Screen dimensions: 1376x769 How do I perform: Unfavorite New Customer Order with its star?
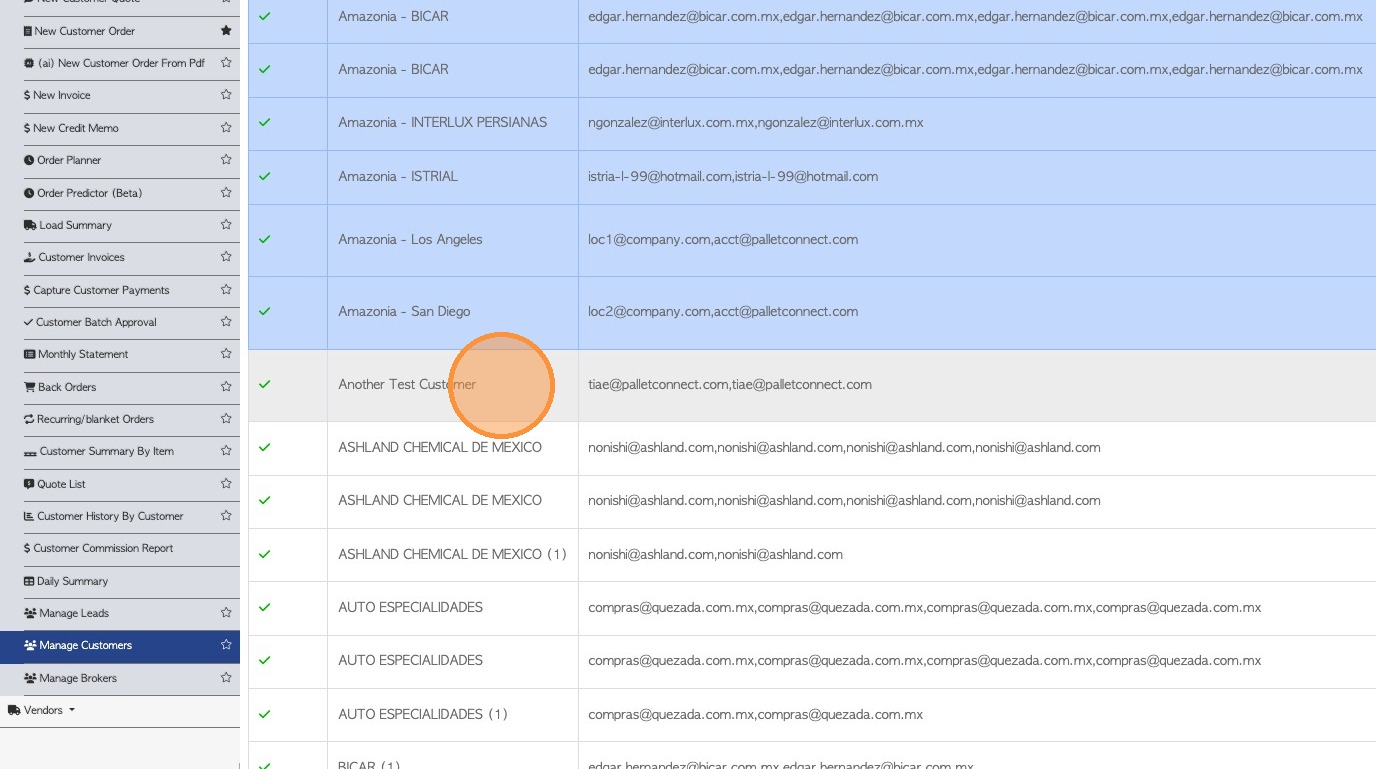pyautogui.click(x=226, y=31)
